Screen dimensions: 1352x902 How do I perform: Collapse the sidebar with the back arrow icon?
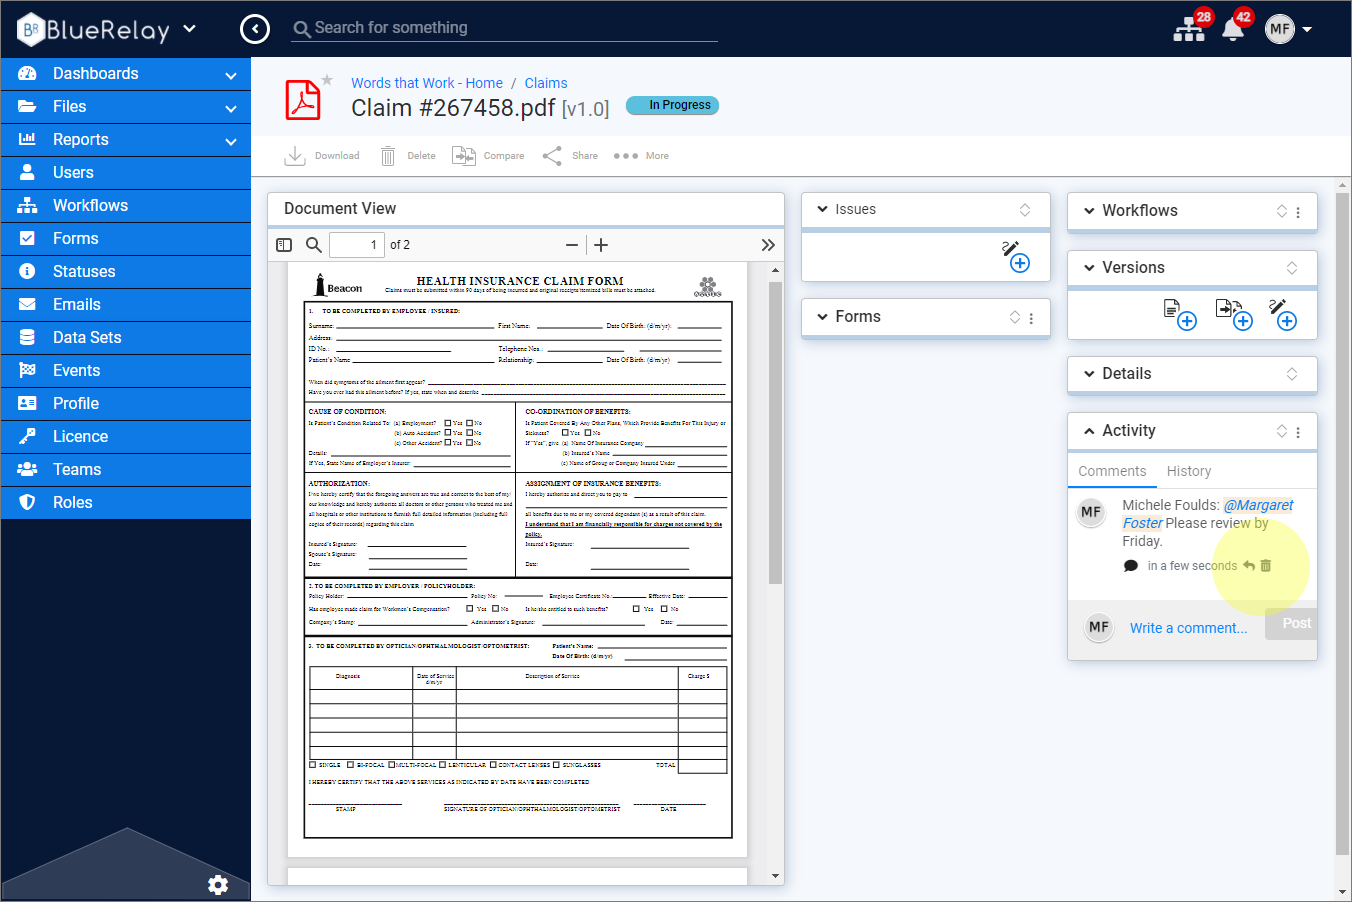coord(255,29)
